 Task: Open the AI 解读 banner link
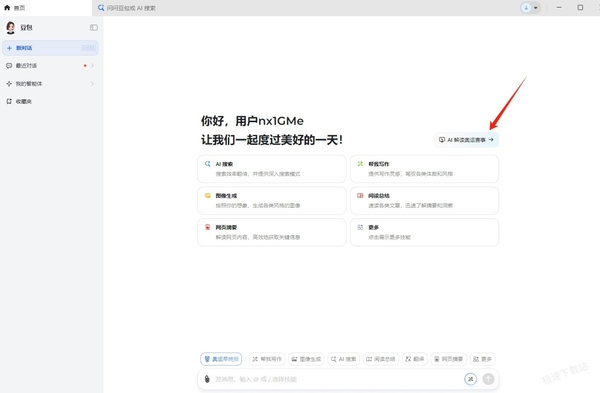(x=466, y=140)
